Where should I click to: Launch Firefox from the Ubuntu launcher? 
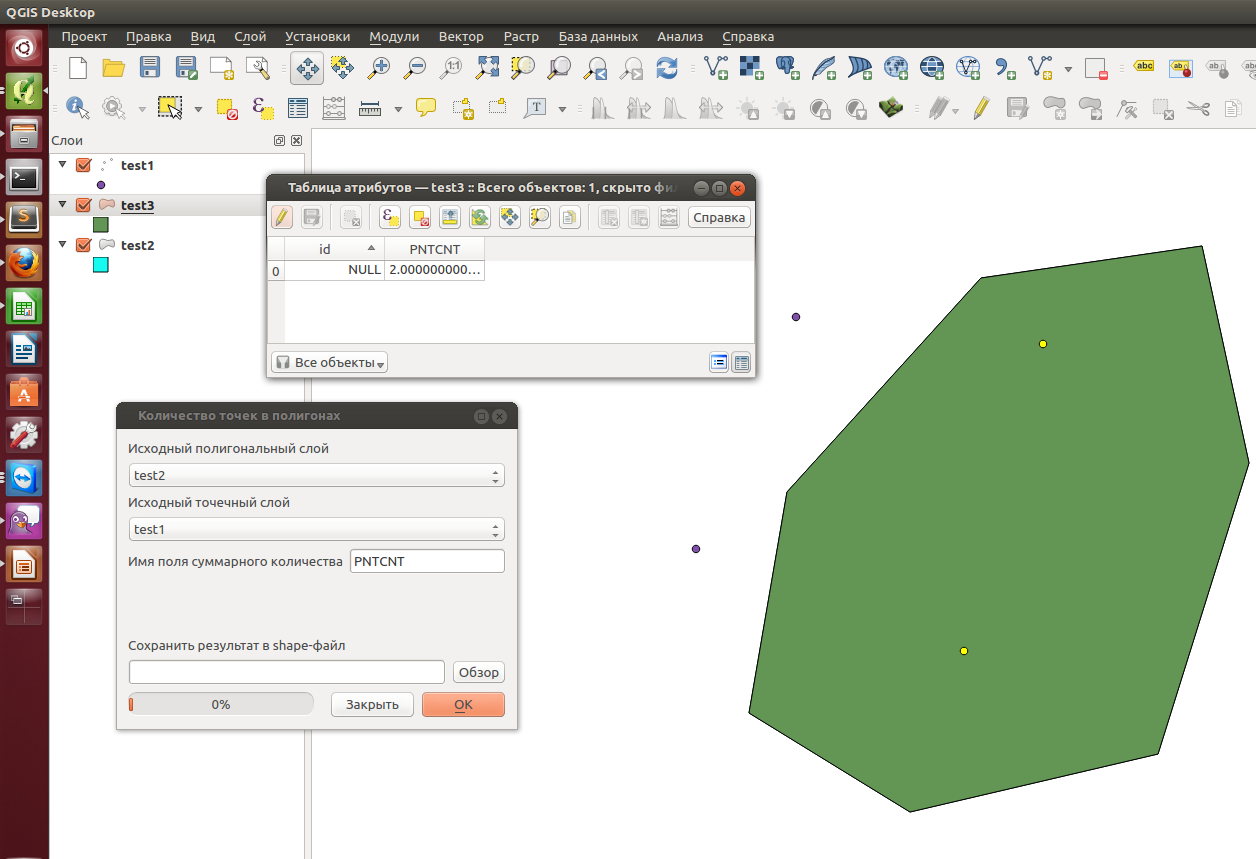pyautogui.click(x=24, y=265)
